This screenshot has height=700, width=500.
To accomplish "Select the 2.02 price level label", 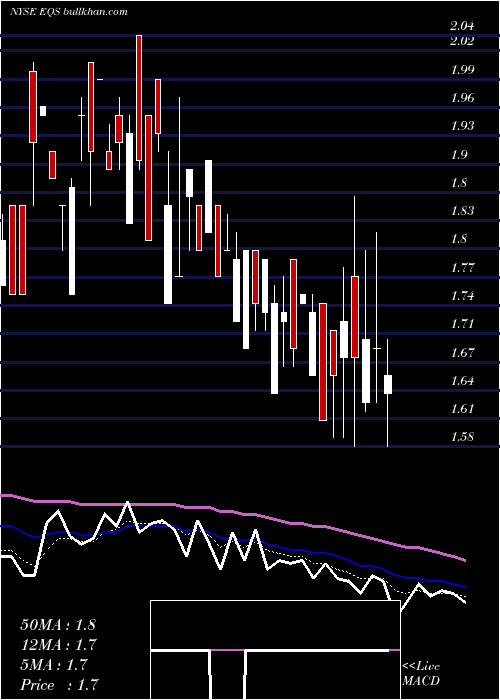I will (462, 41).
